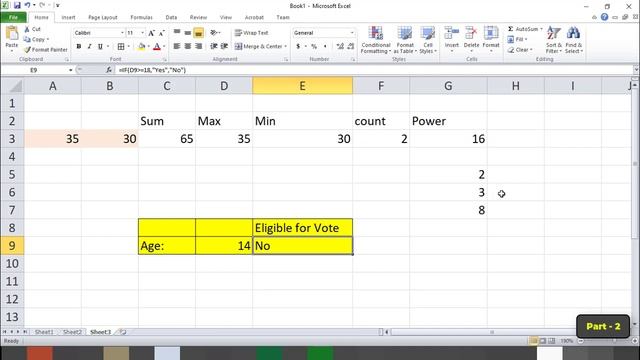
Task: Increase the cell indent
Action: pos(224,46)
